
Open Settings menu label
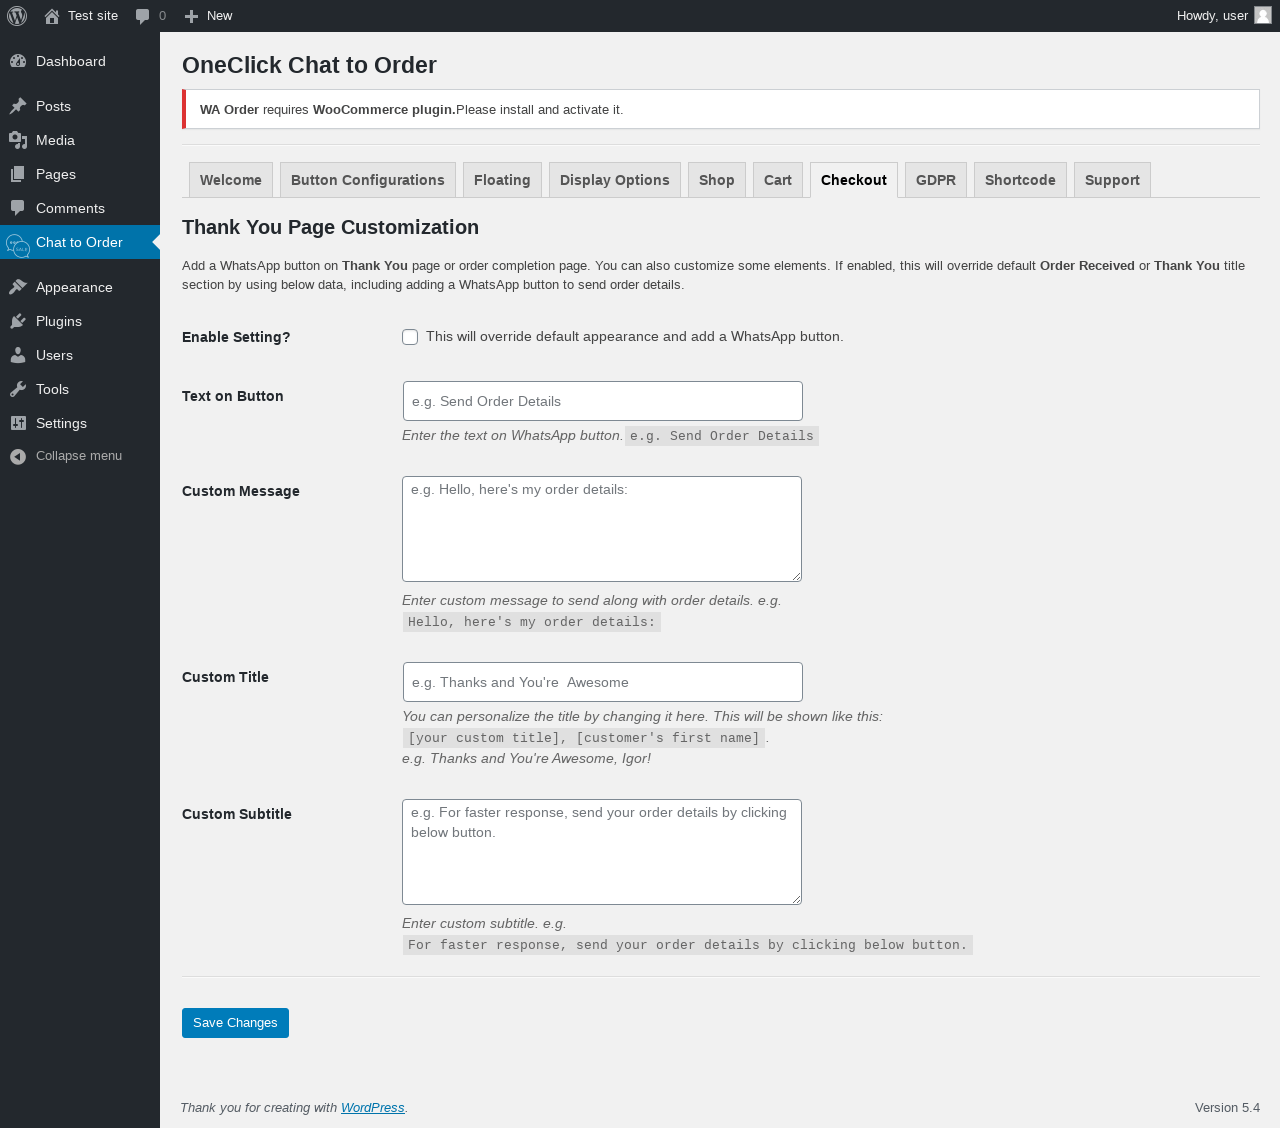click(x=61, y=423)
